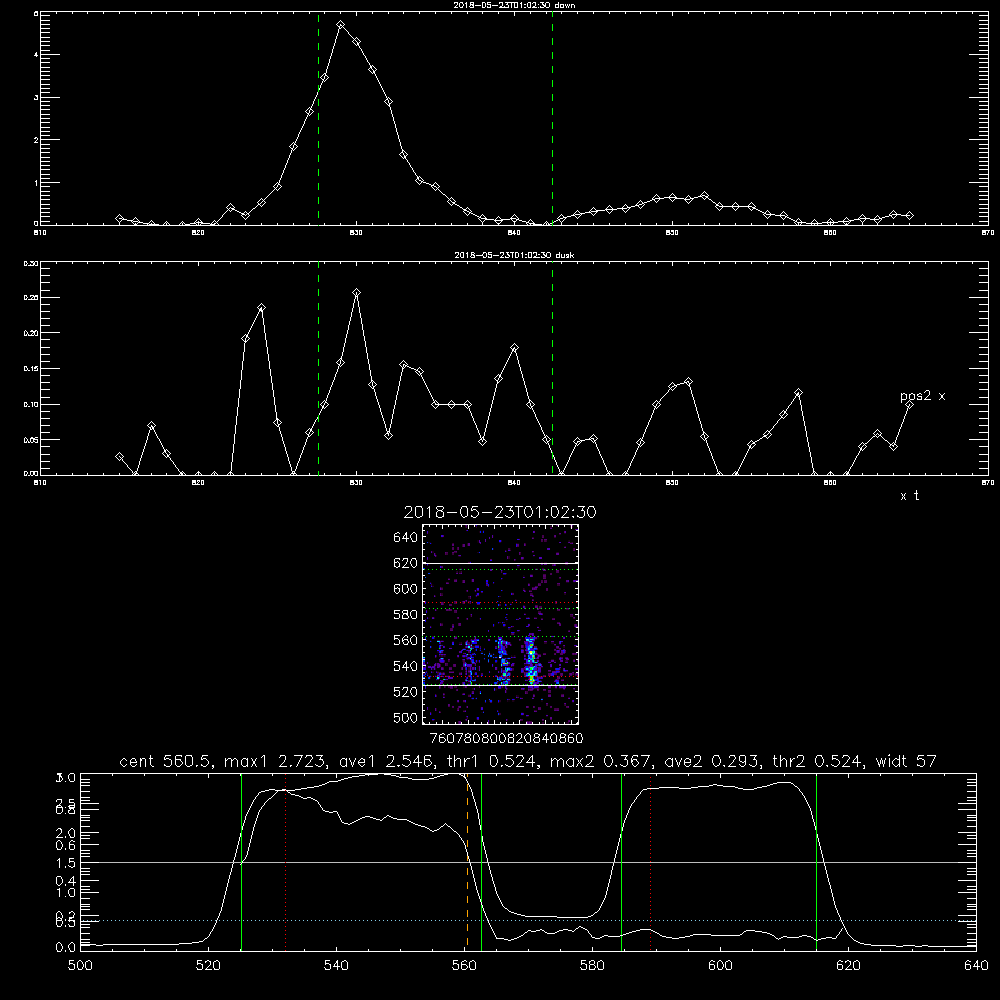1000x1000 pixels.
Task: Click bottom plot x-axis label '500'
Action: (80, 966)
